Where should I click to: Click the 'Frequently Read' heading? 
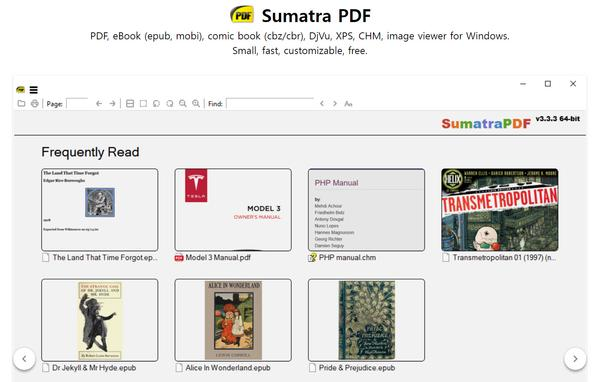90,152
